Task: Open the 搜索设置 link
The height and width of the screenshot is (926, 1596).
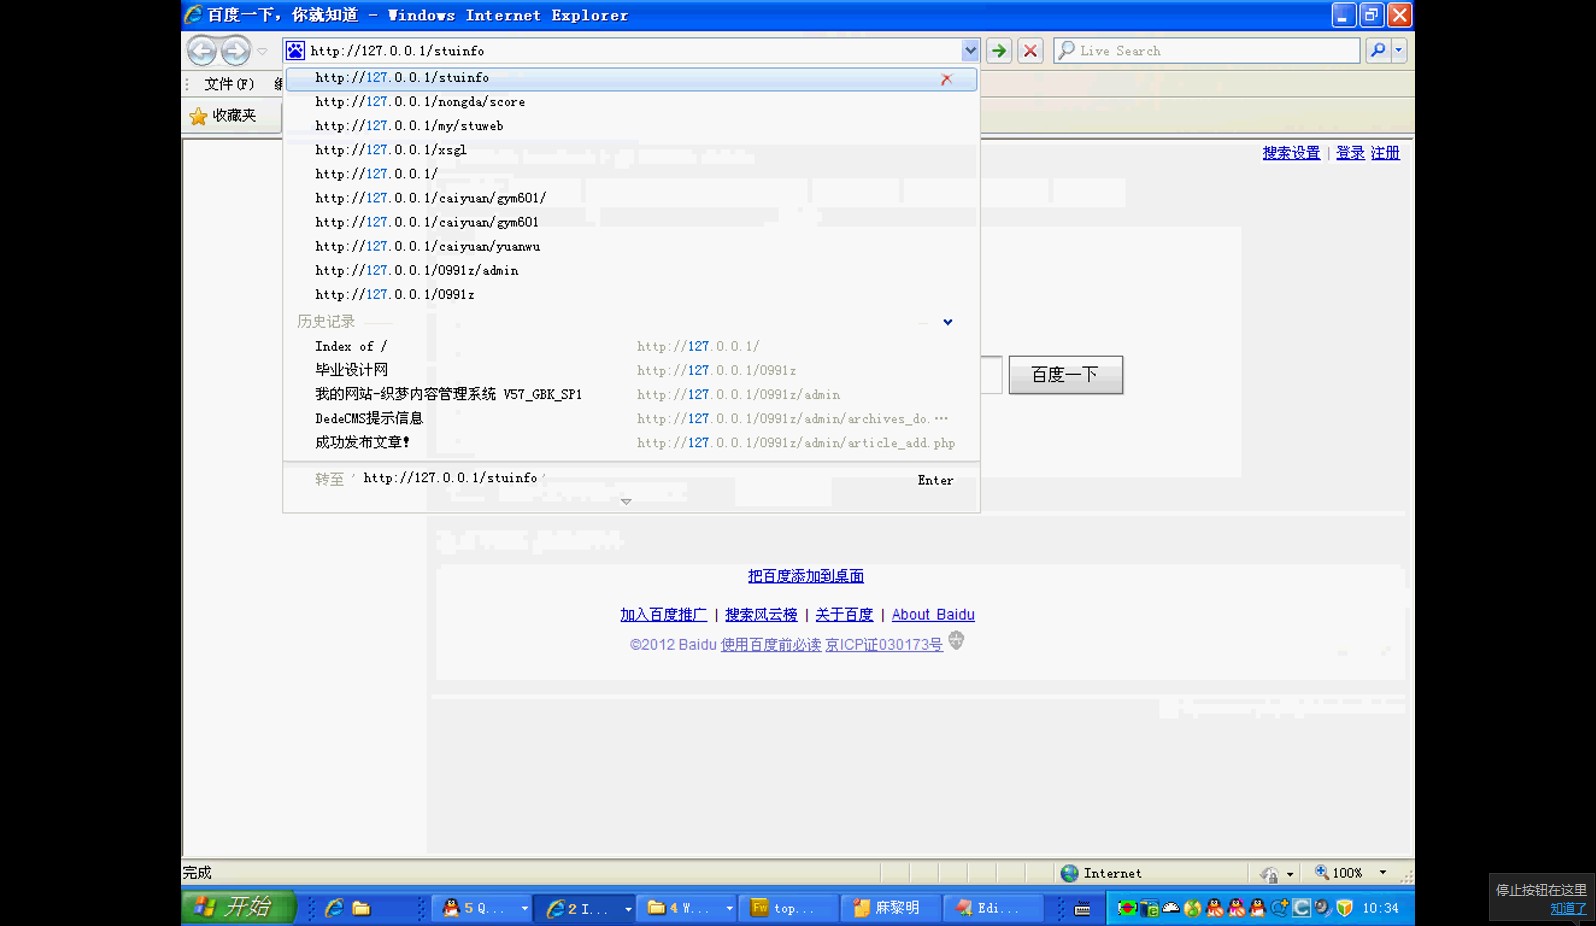Action: pos(1291,153)
